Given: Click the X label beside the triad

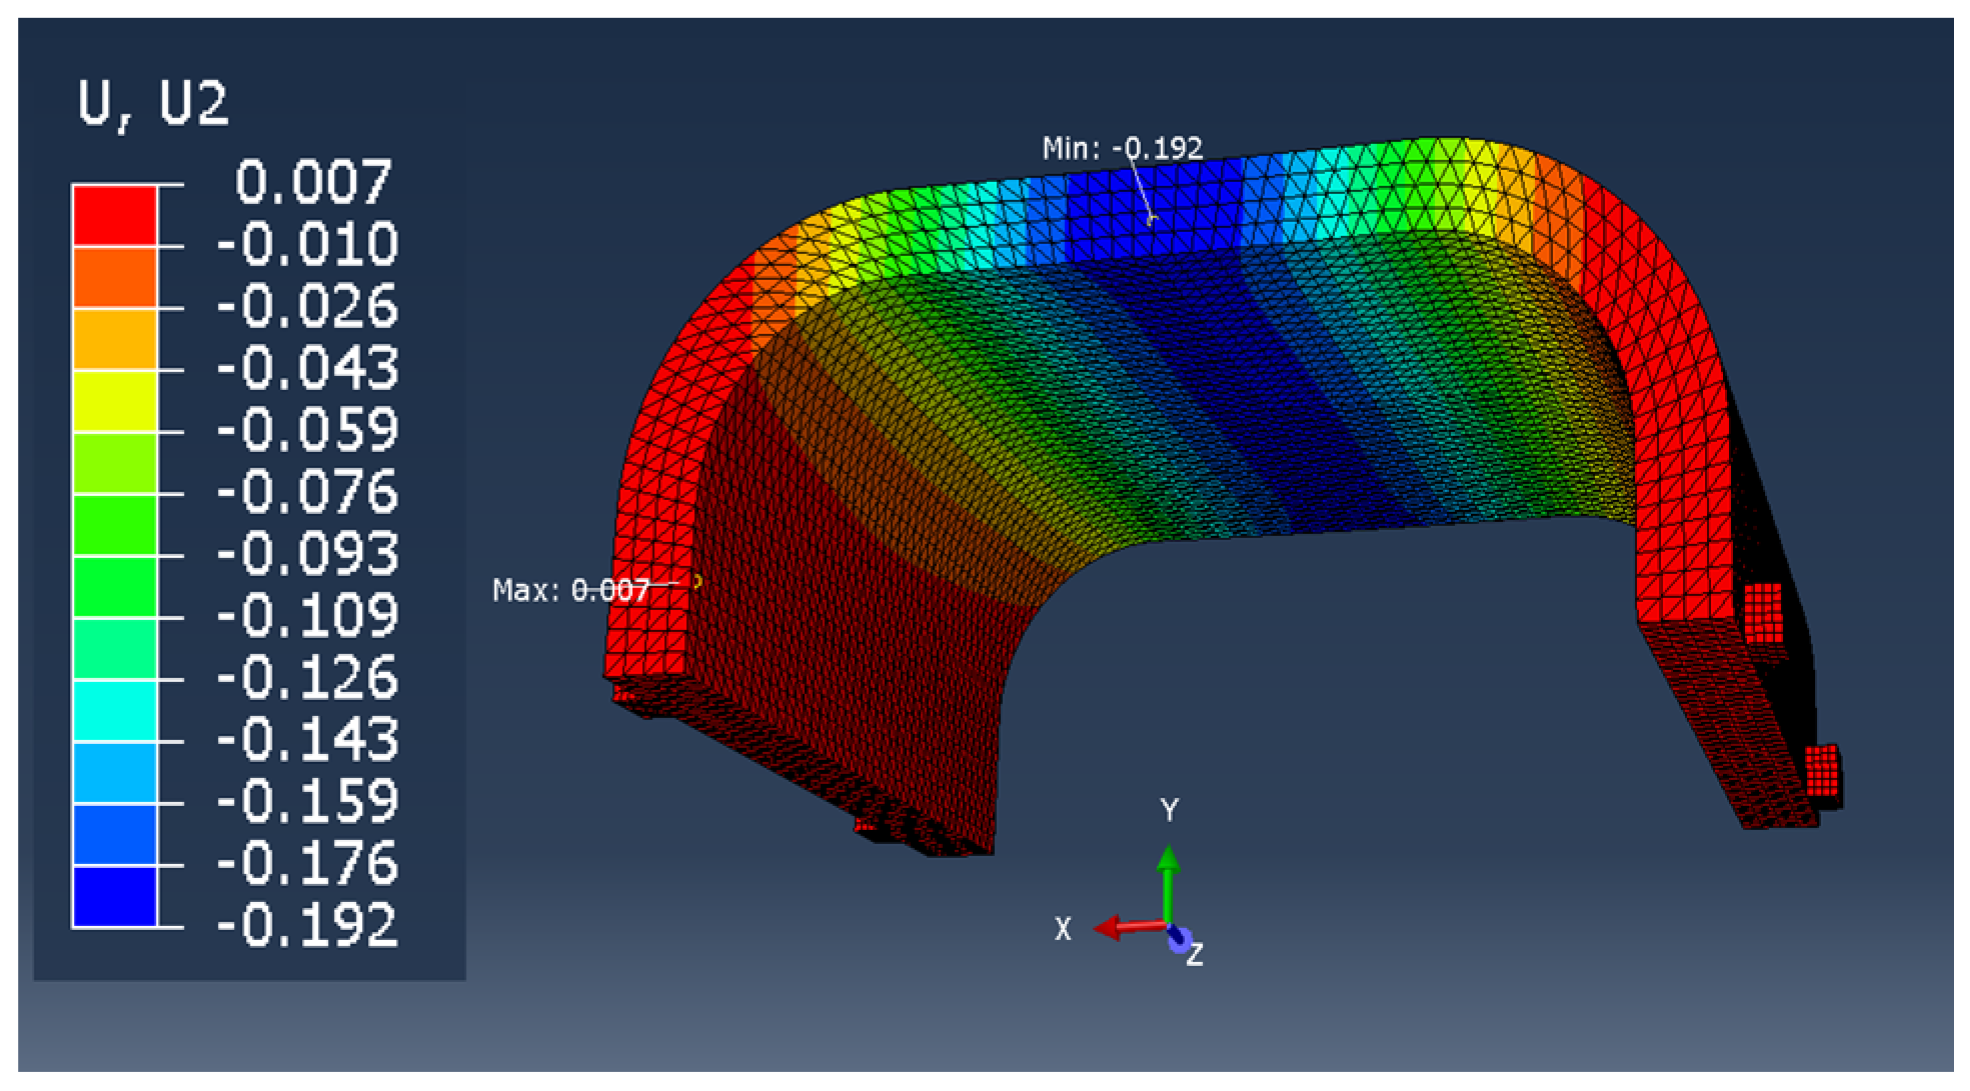Looking at the screenshot, I should tap(1063, 929).
